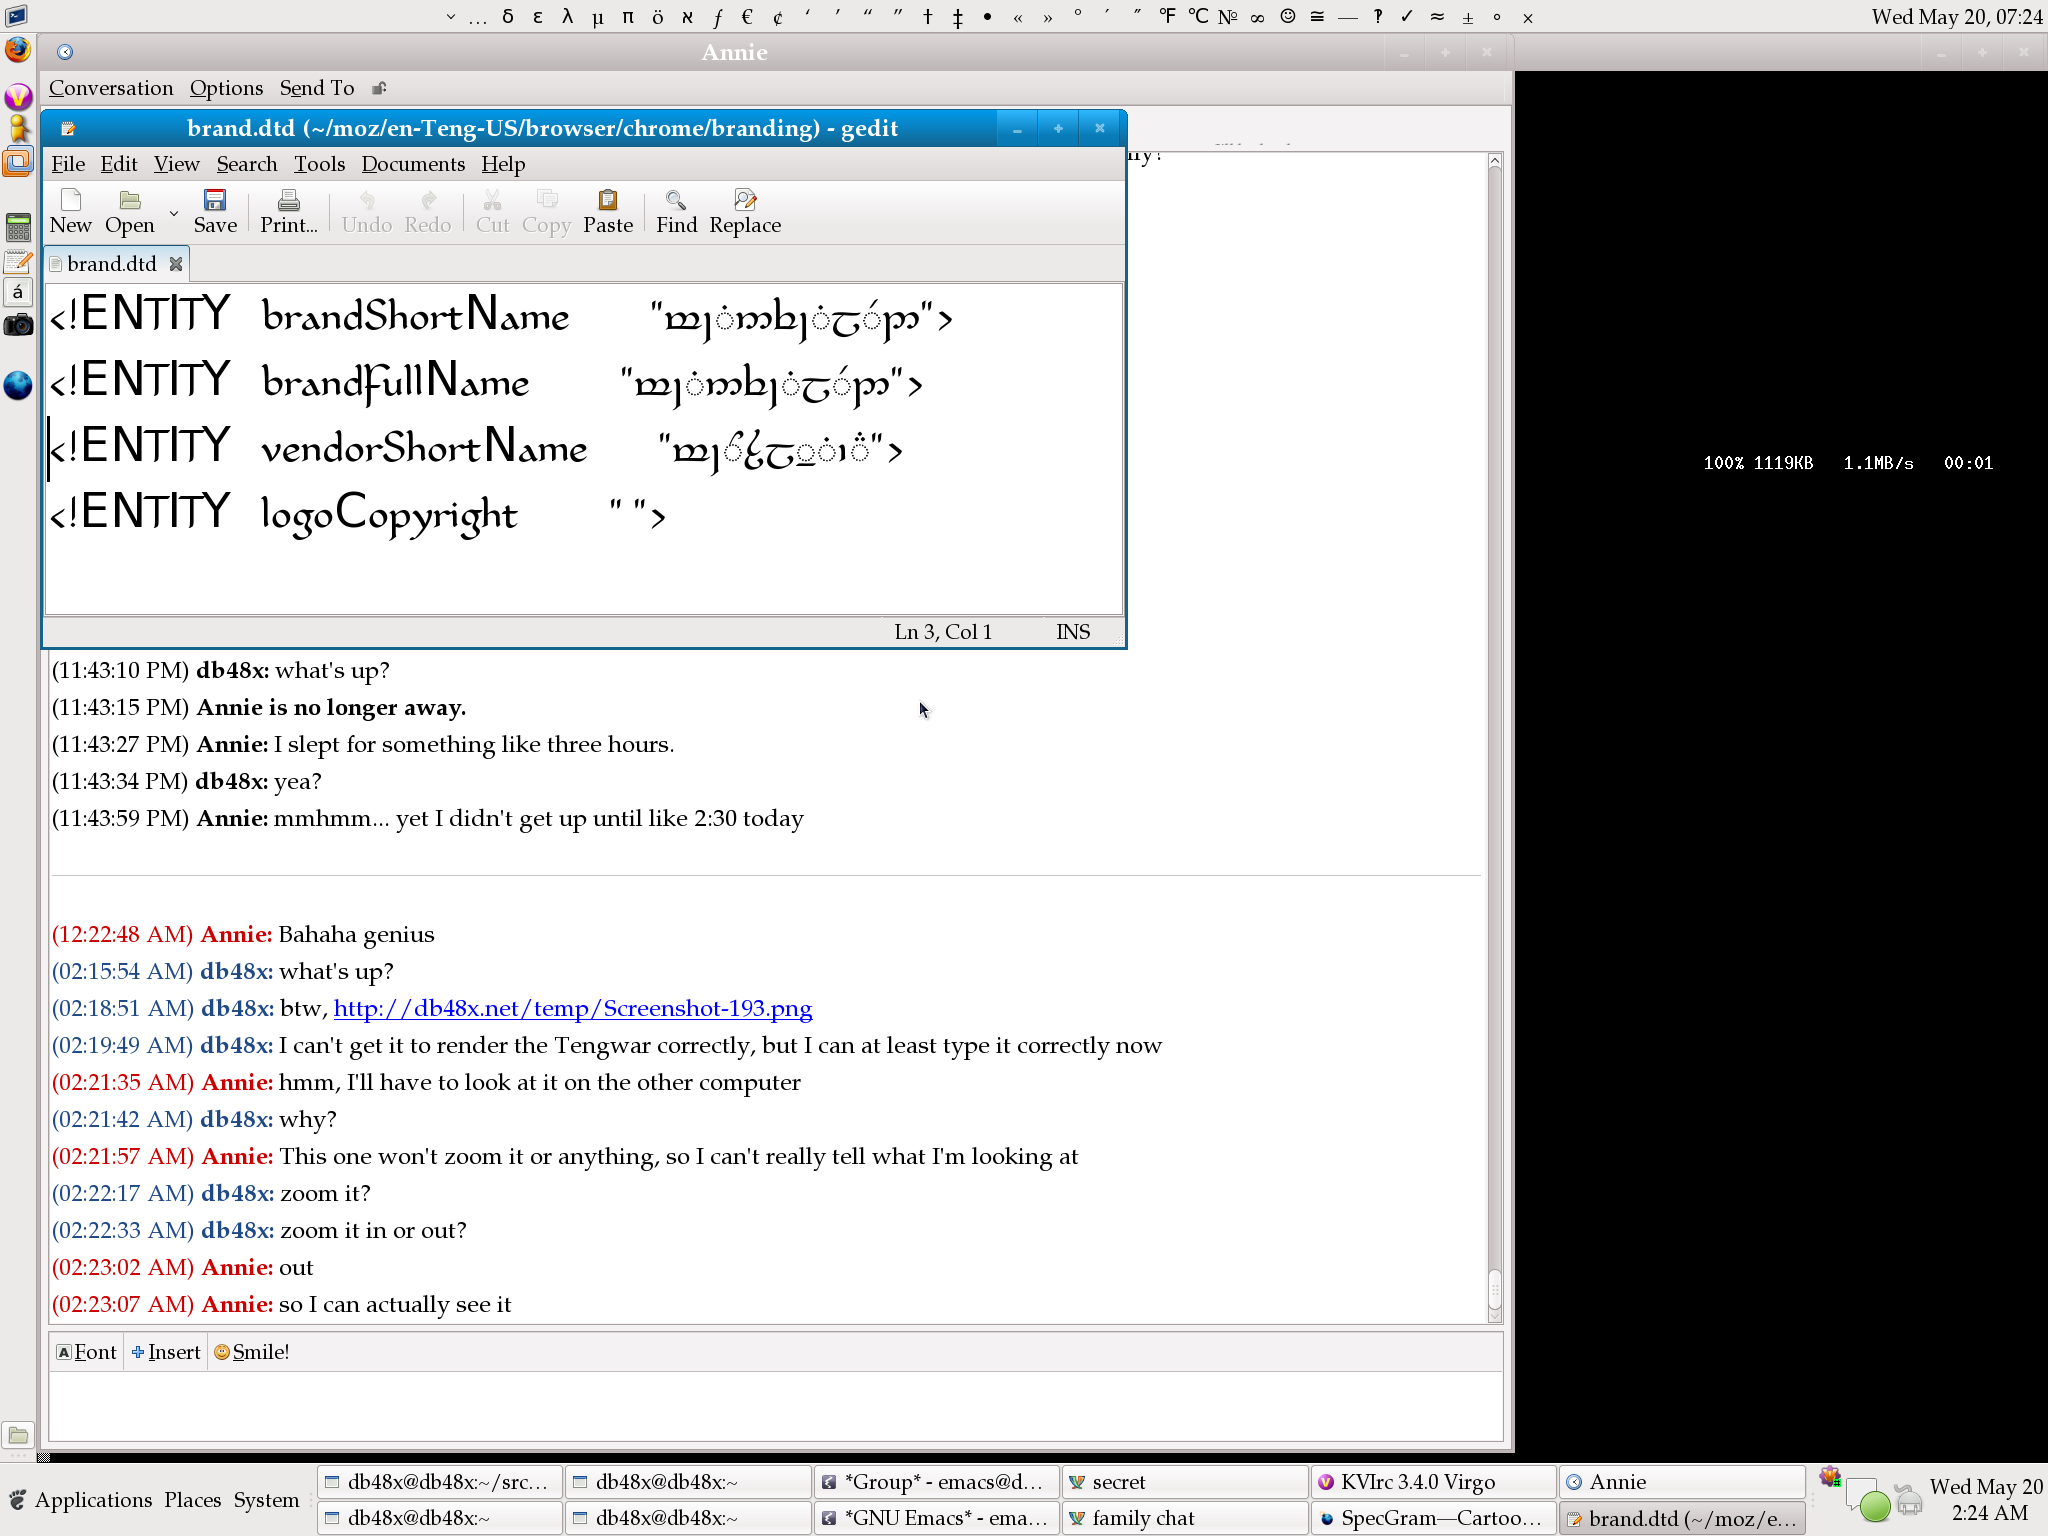Insert the check mark ✓ from palette
This screenshot has height=1536, width=2048.
1407,17
